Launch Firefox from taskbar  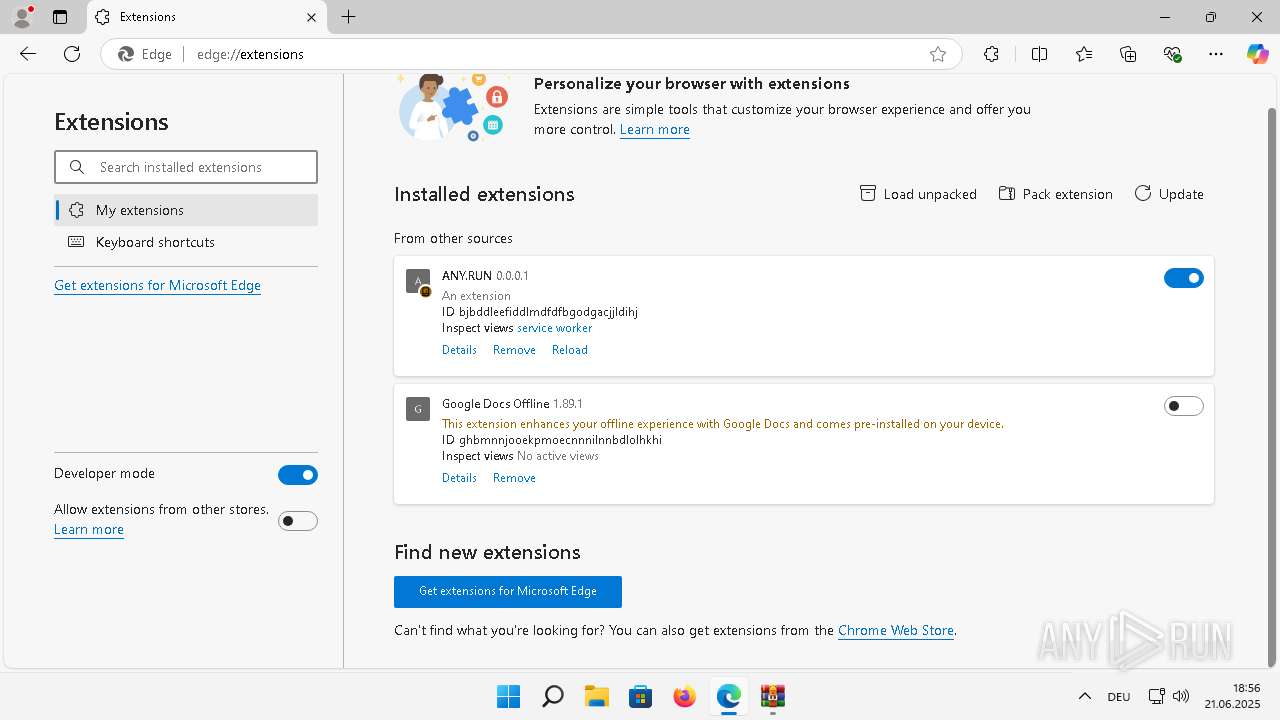685,696
